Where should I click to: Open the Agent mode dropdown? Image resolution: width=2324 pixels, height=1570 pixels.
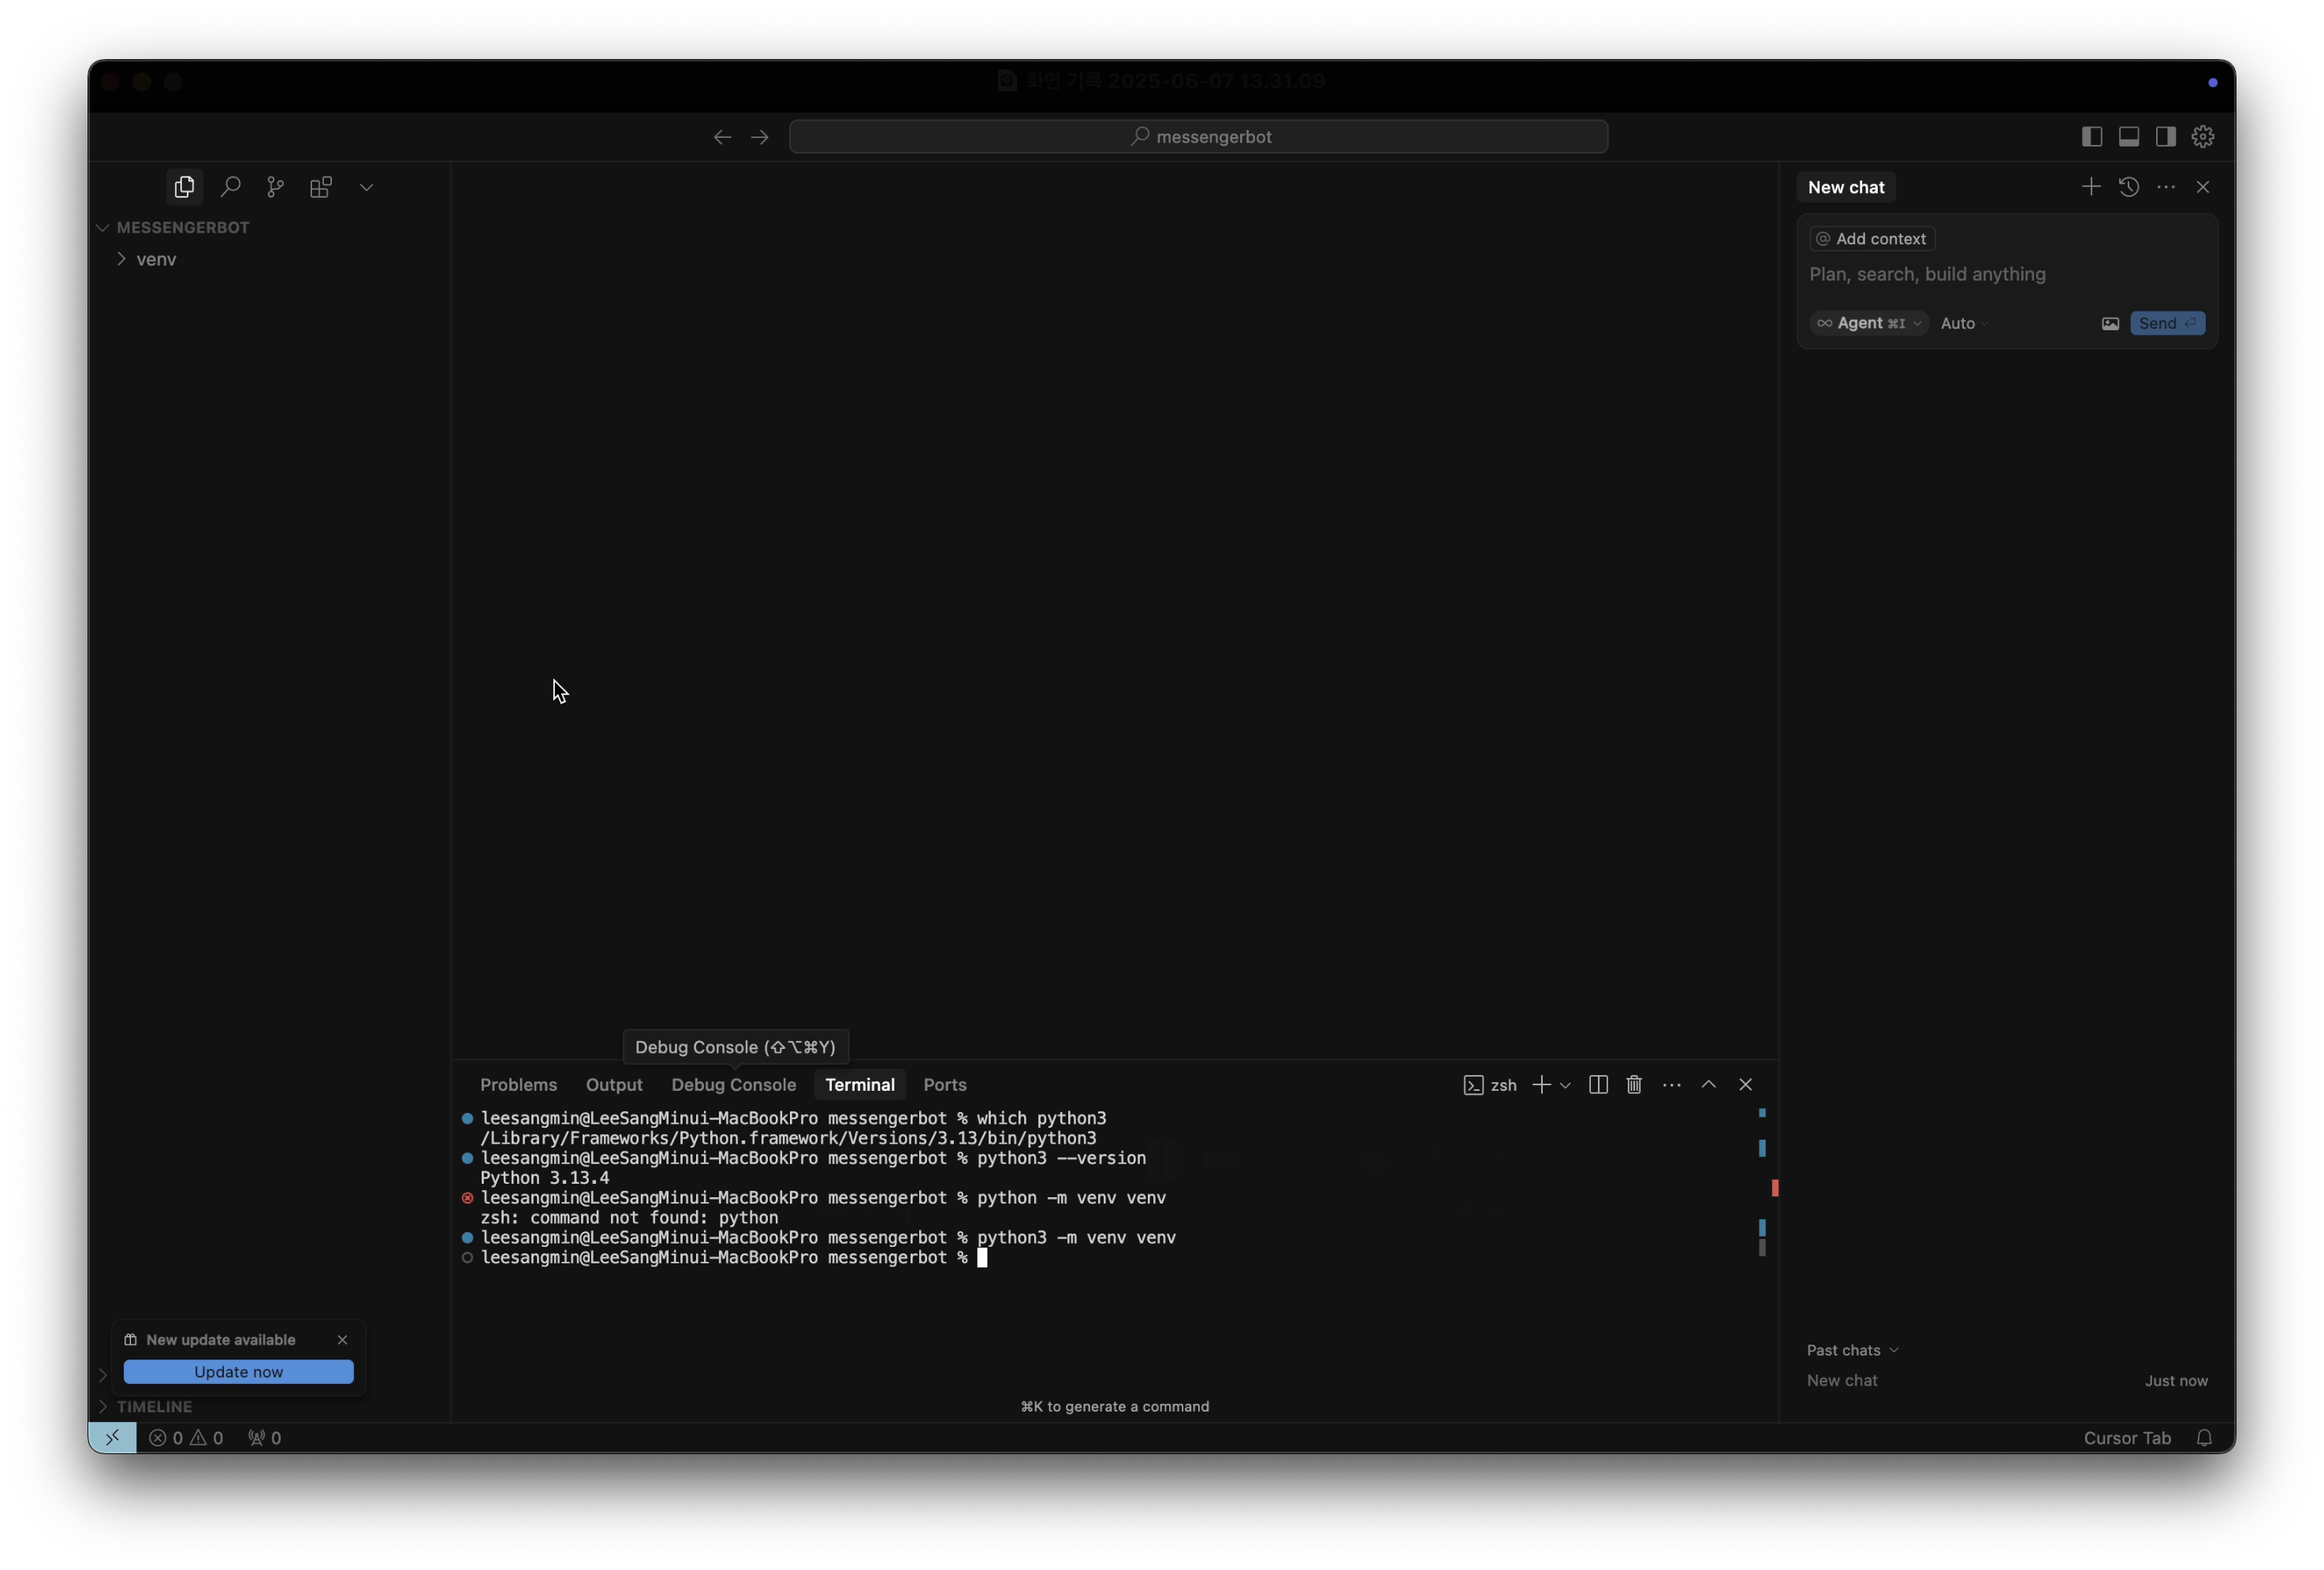tap(1868, 323)
